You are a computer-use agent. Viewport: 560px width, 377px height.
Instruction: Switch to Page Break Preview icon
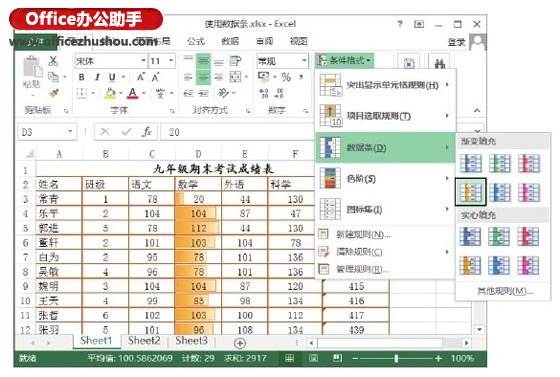(337, 358)
